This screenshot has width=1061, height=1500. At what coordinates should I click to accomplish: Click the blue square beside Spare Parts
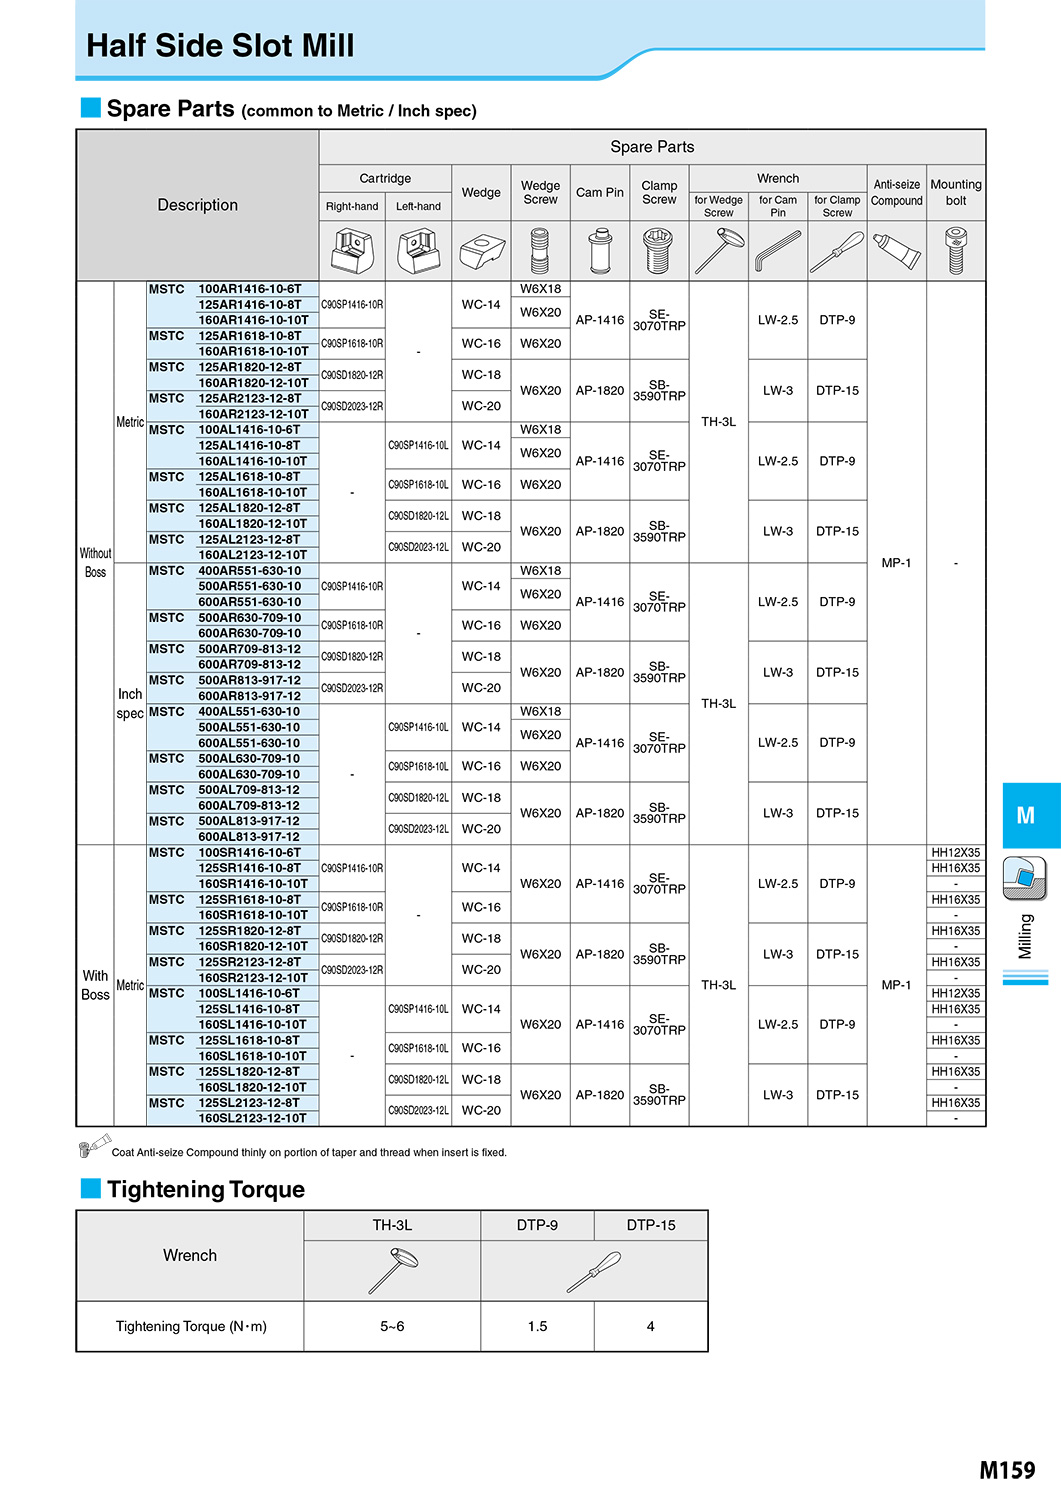coord(91,107)
